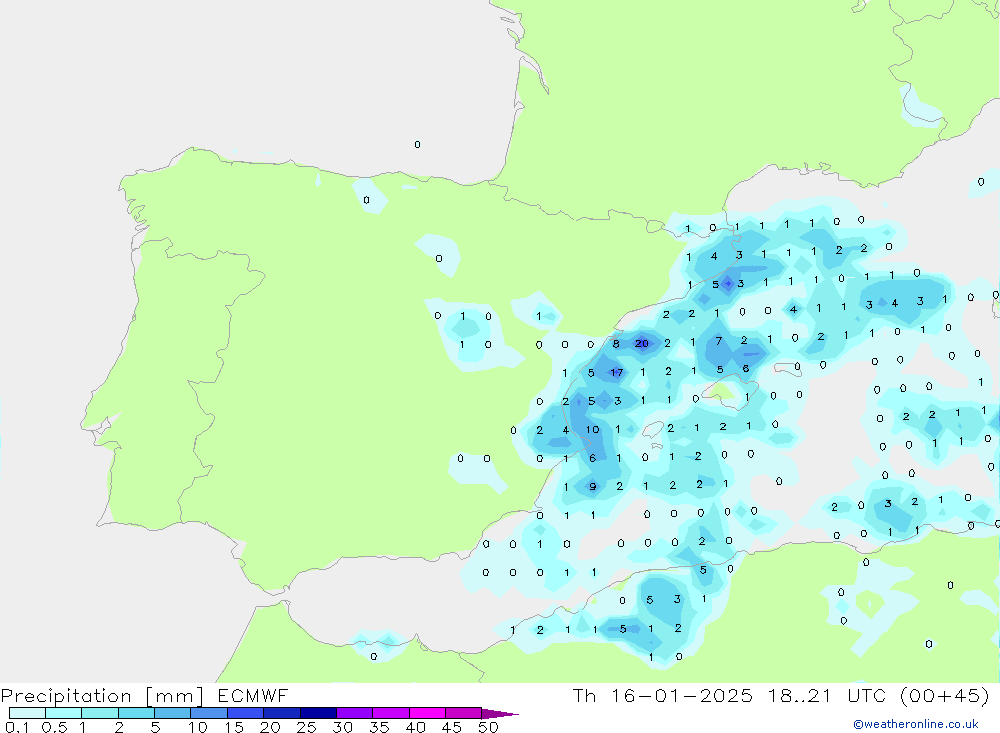Pick the magenta 45–50 mm legend swatch
Image resolution: width=1000 pixels, height=733 pixels.
(x=463, y=713)
